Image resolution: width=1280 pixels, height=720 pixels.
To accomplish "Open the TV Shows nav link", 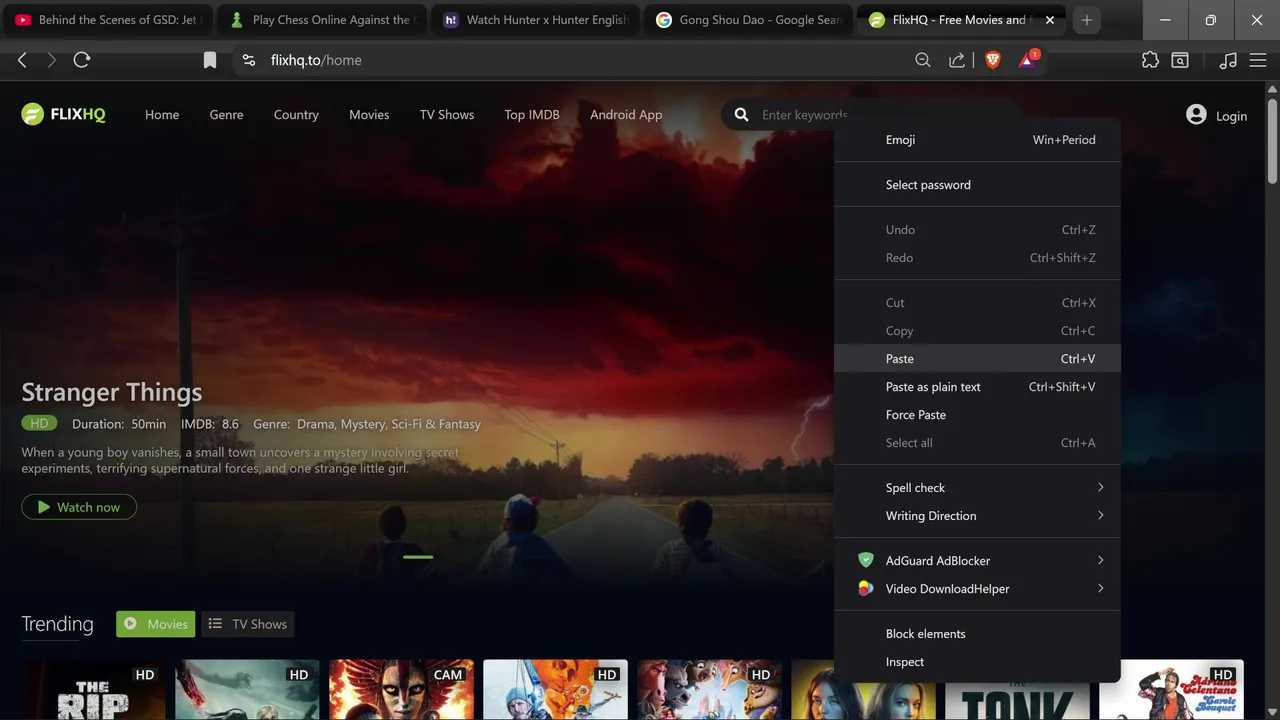I will coord(447,115).
